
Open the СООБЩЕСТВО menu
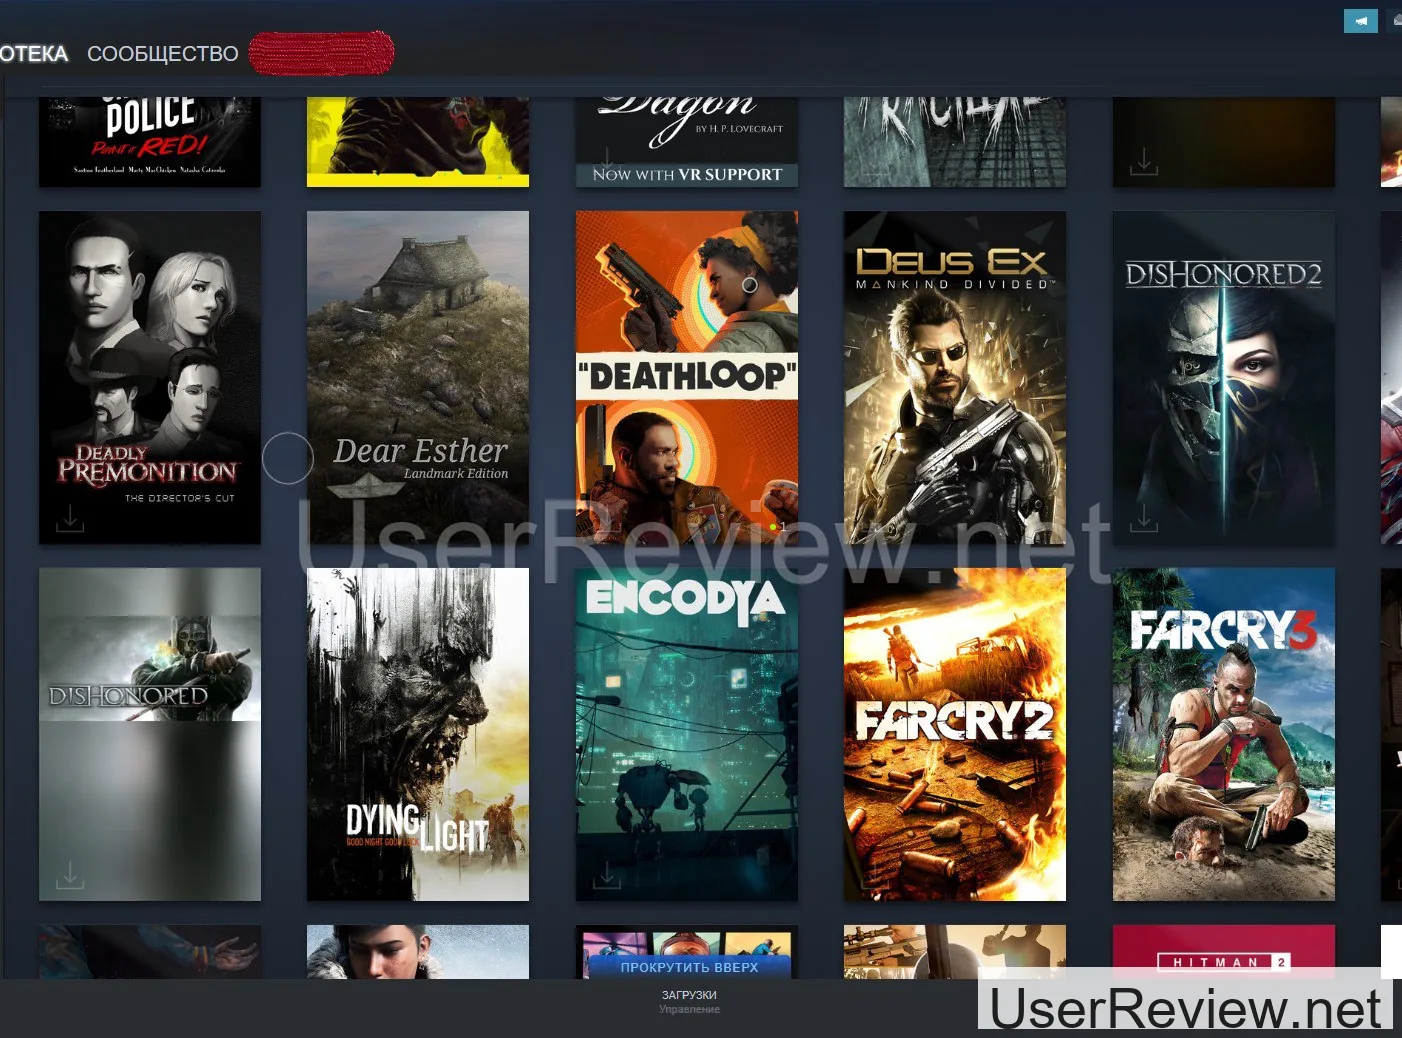[x=162, y=54]
